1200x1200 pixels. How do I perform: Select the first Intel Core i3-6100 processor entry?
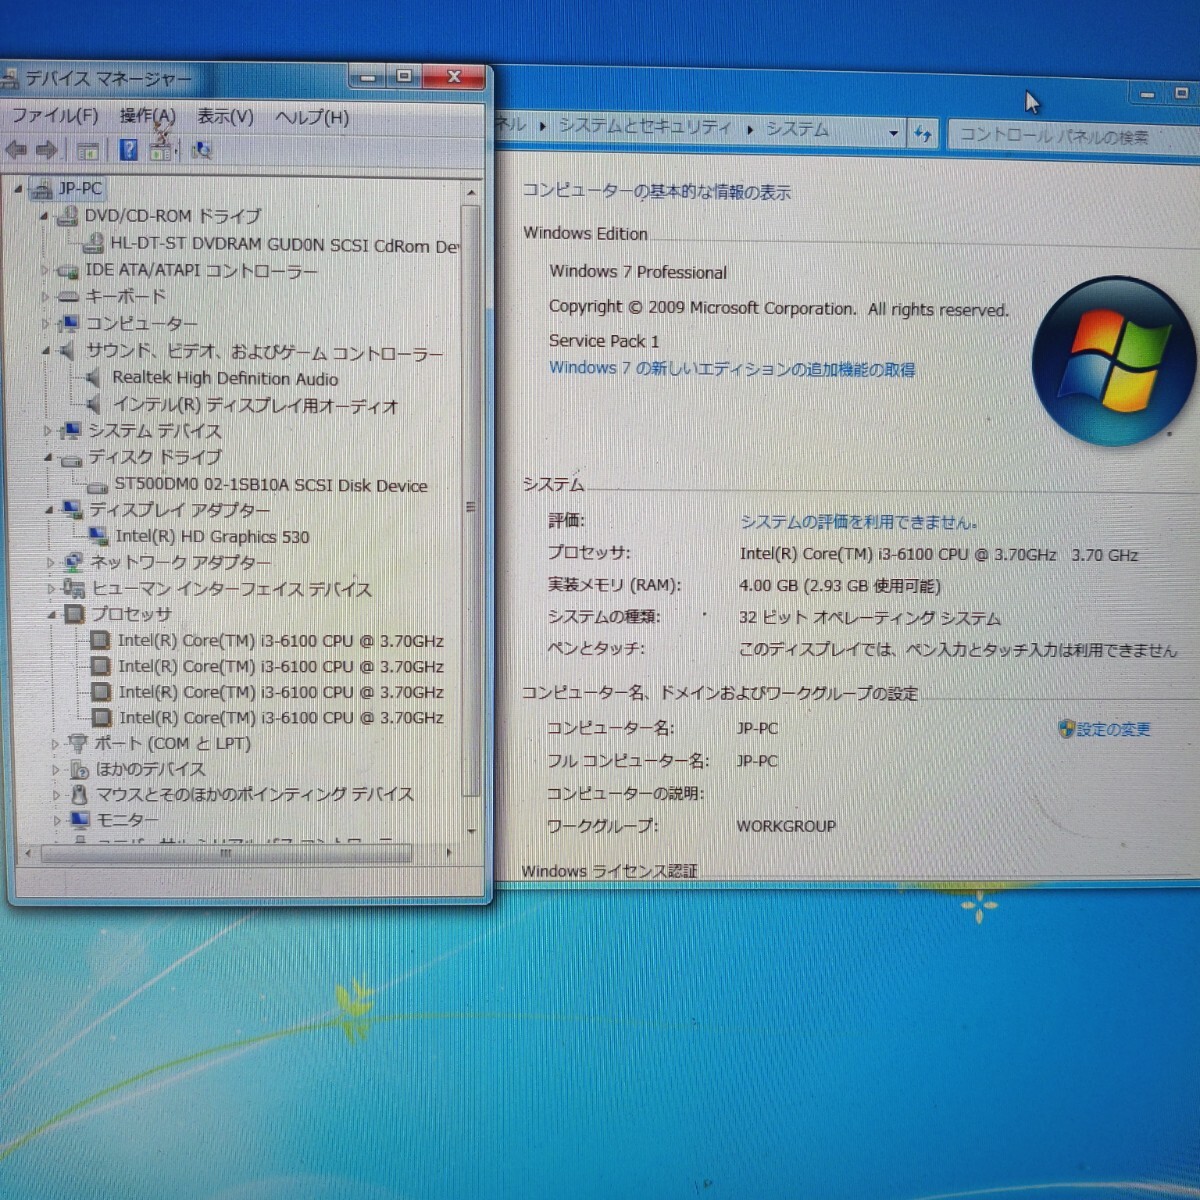point(280,641)
